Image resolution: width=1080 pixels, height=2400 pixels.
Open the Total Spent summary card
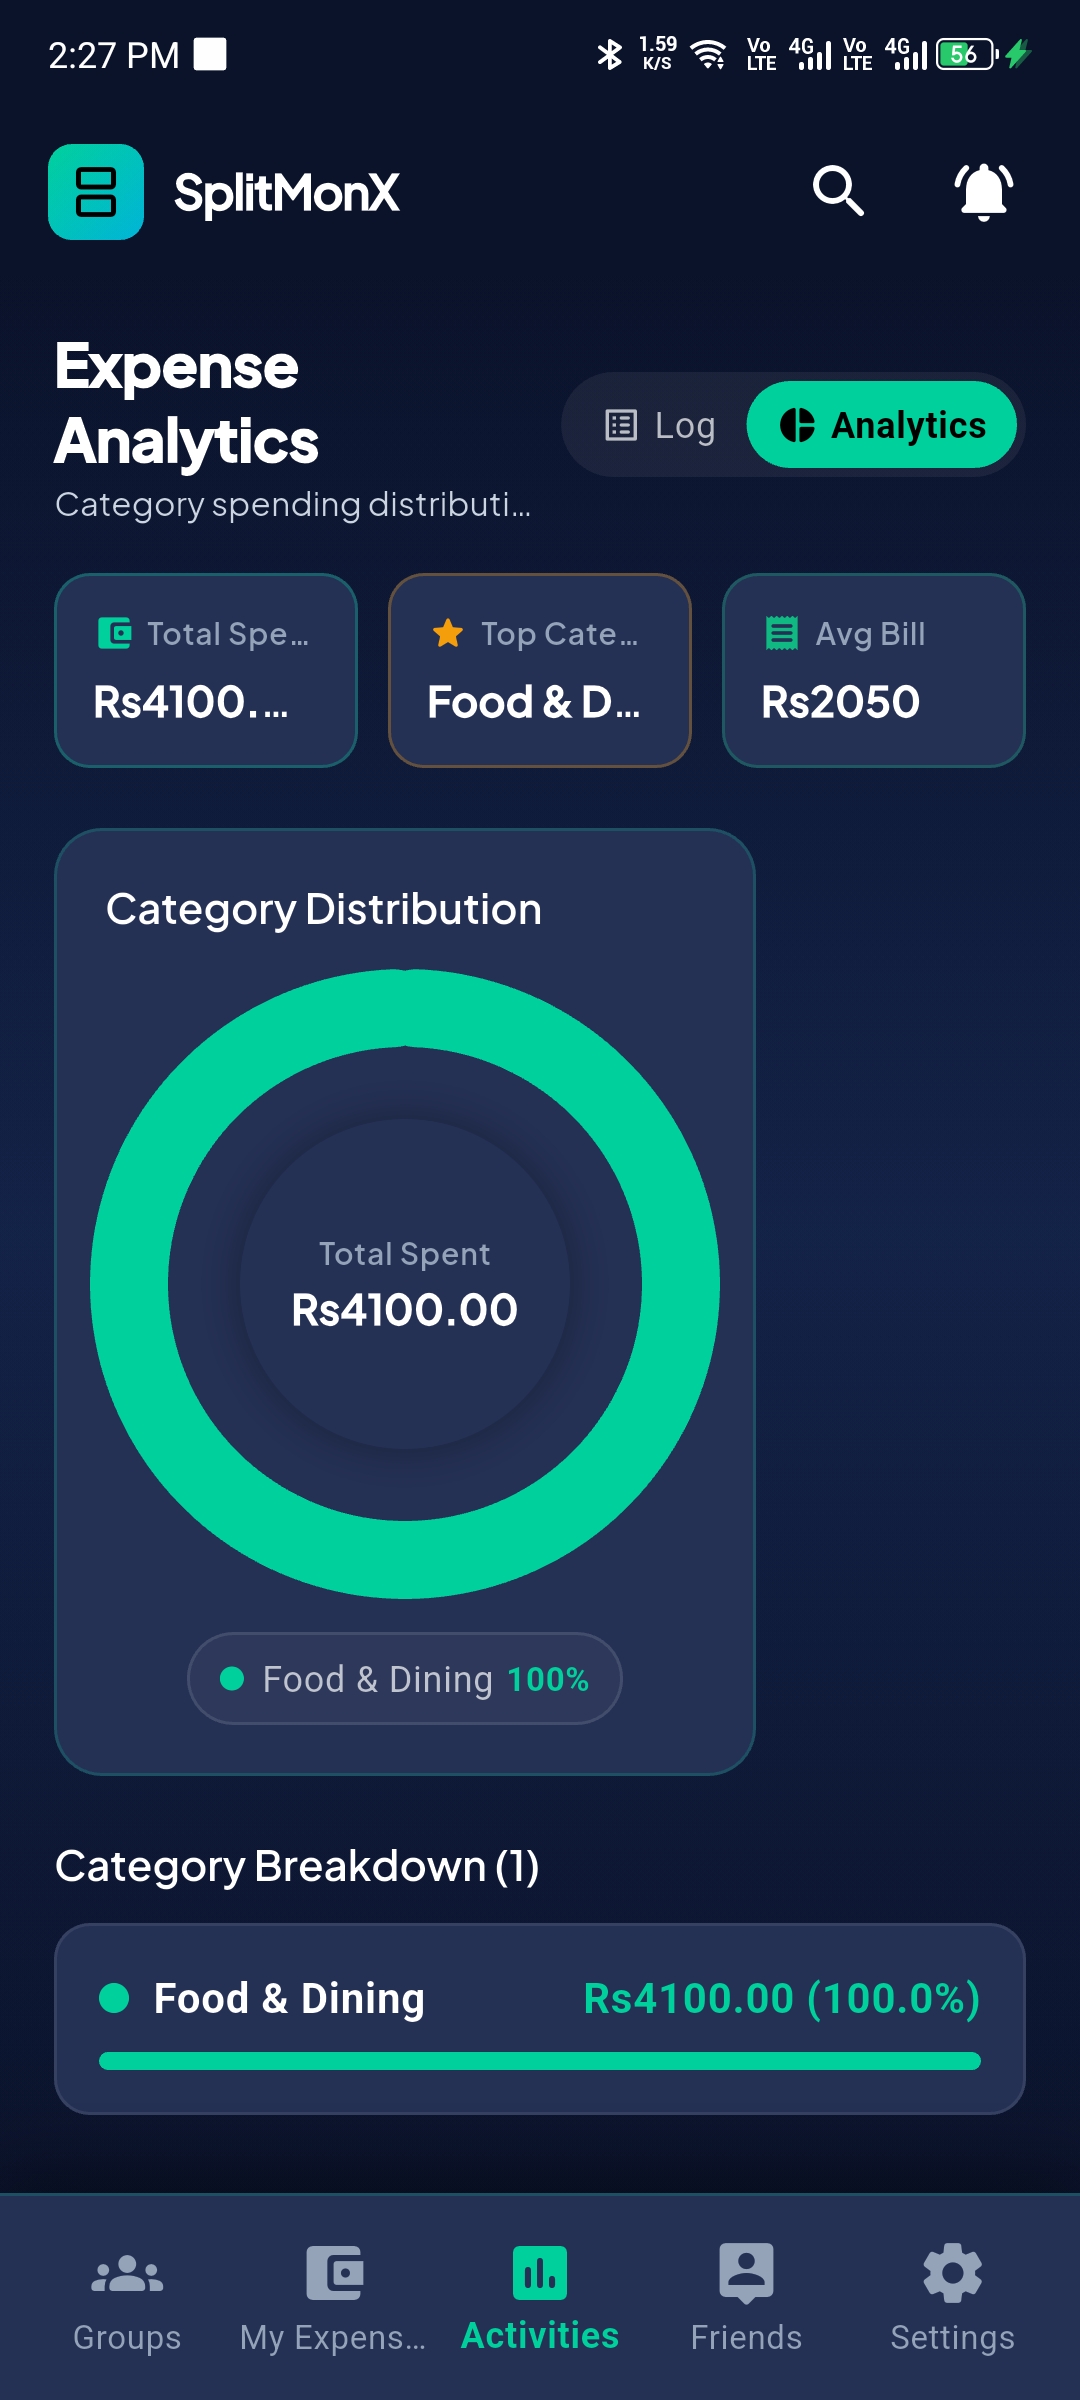coord(206,670)
